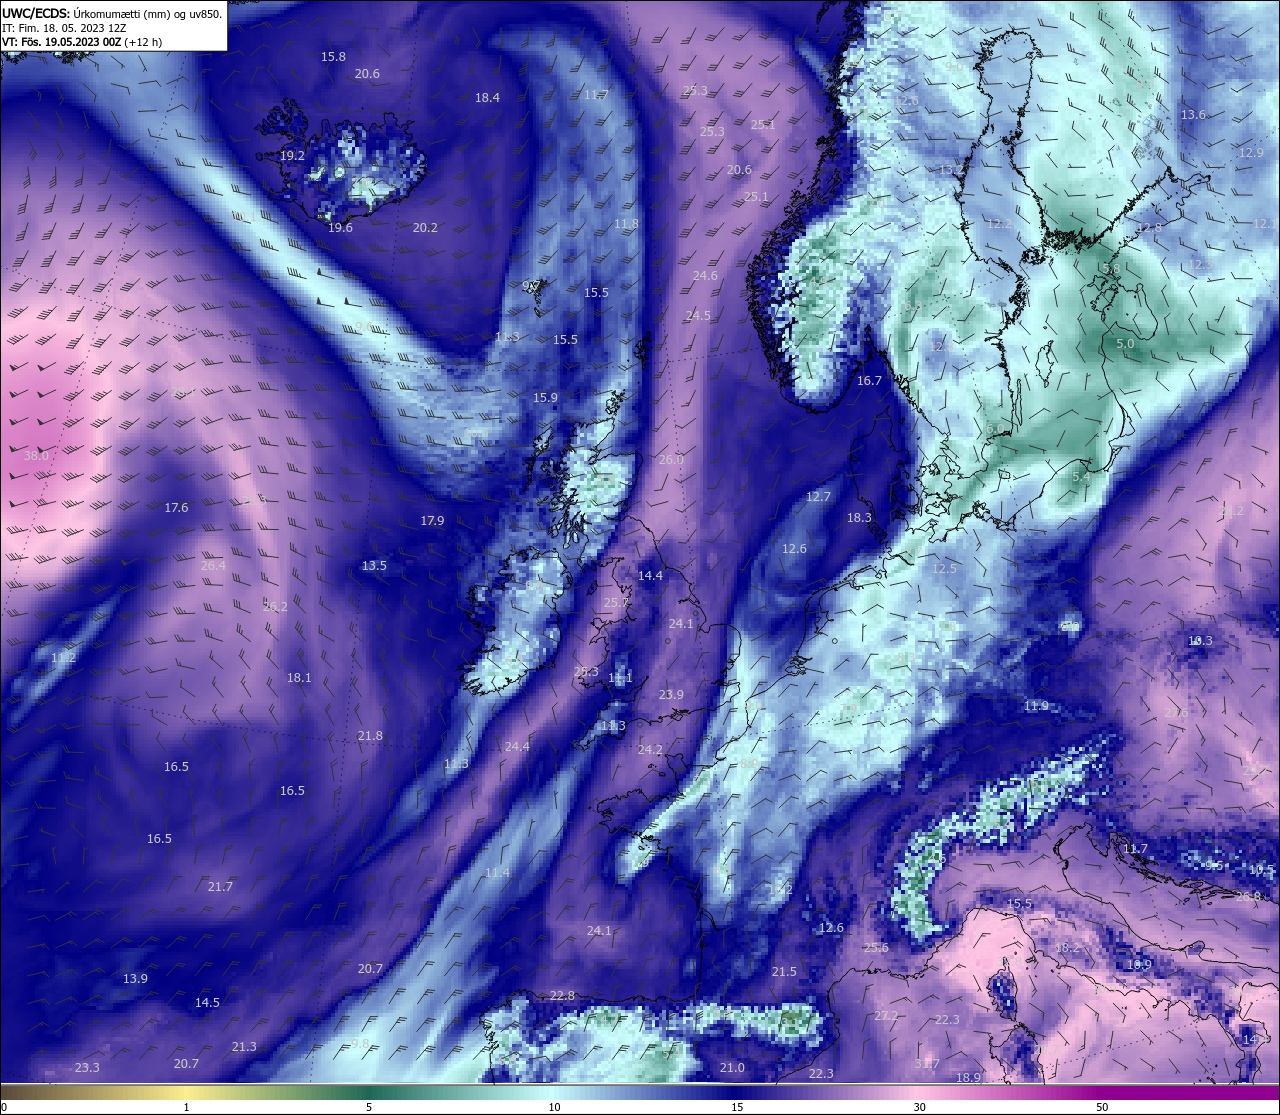Click the 21.7 value label
The height and width of the screenshot is (1115, 1280).
pos(220,887)
